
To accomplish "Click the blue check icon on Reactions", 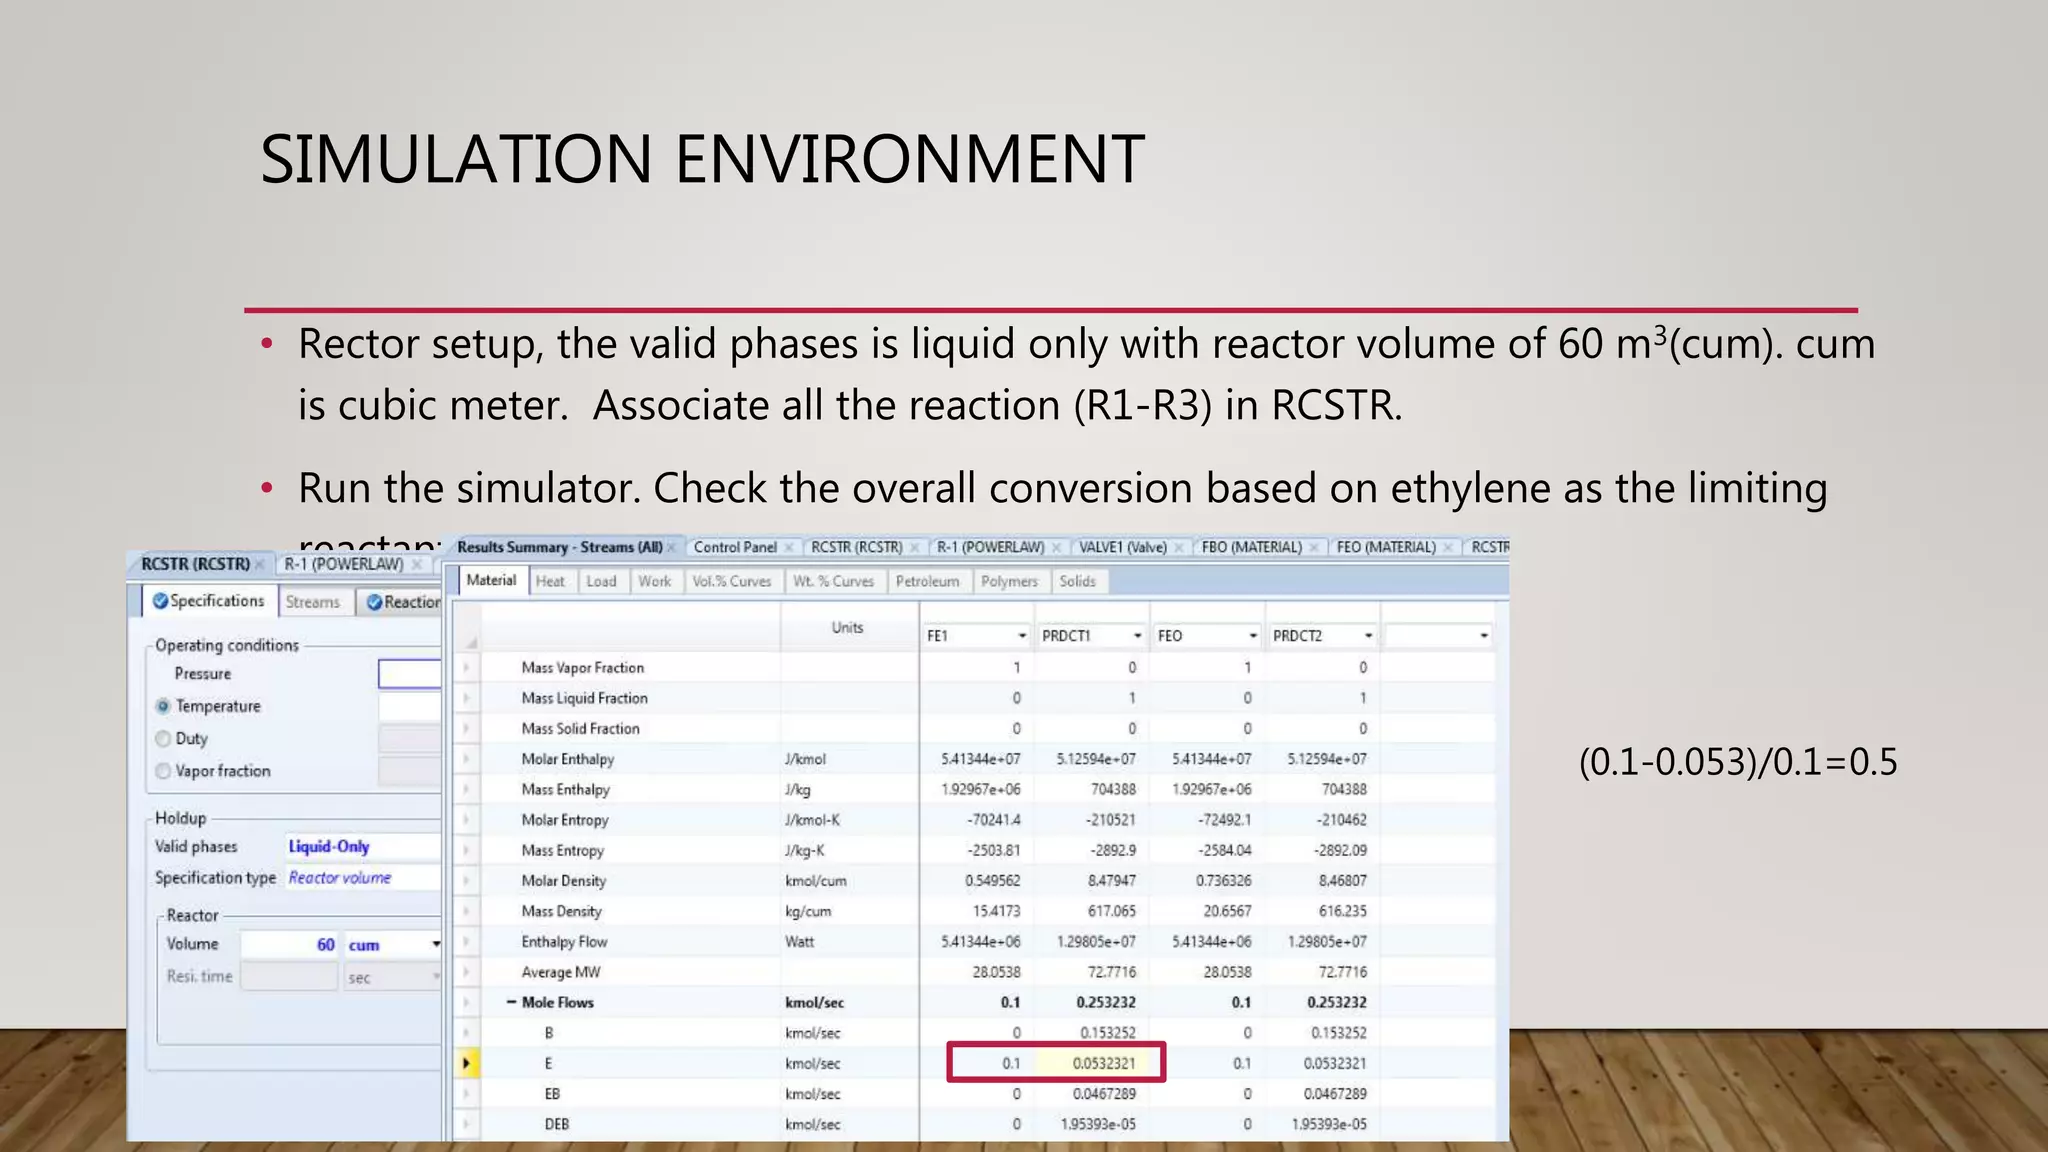I will pyautogui.click(x=374, y=602).
